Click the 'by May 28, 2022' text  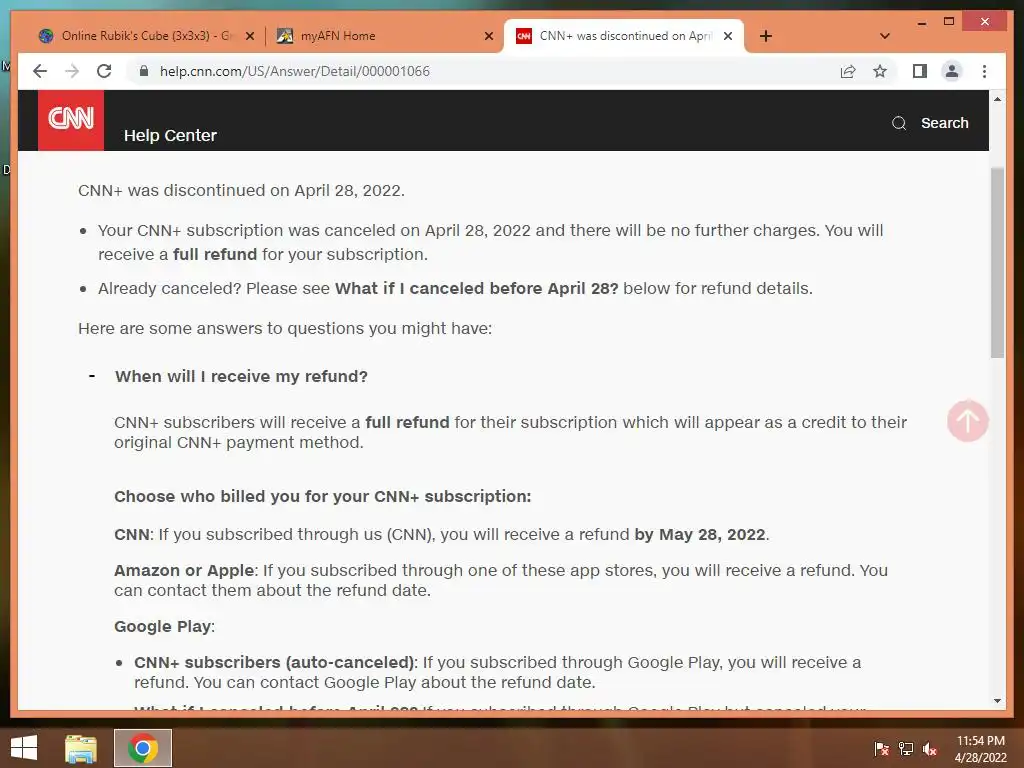coord(699,534)
